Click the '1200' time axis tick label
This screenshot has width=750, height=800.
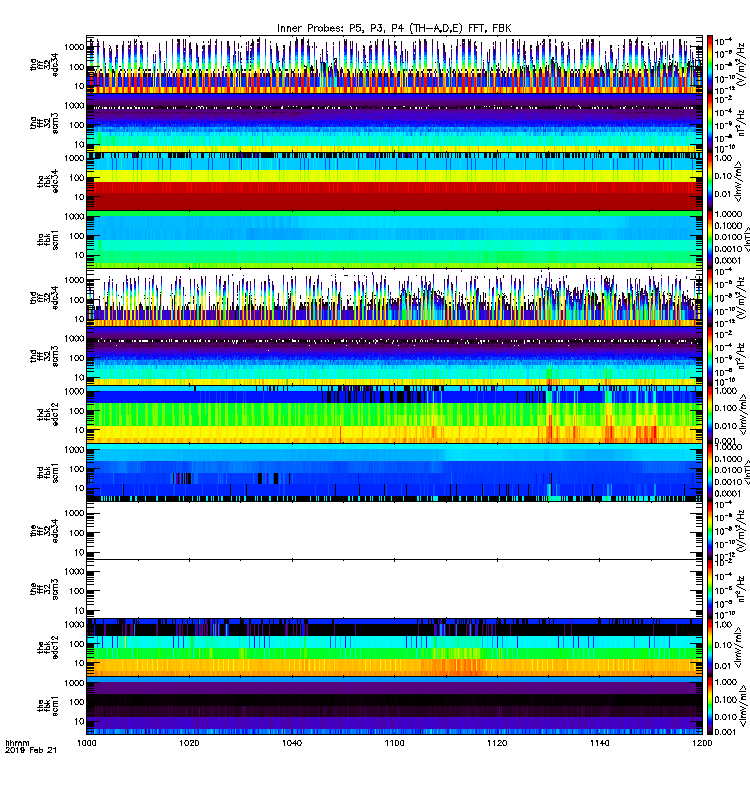click(x=702, y=743)
